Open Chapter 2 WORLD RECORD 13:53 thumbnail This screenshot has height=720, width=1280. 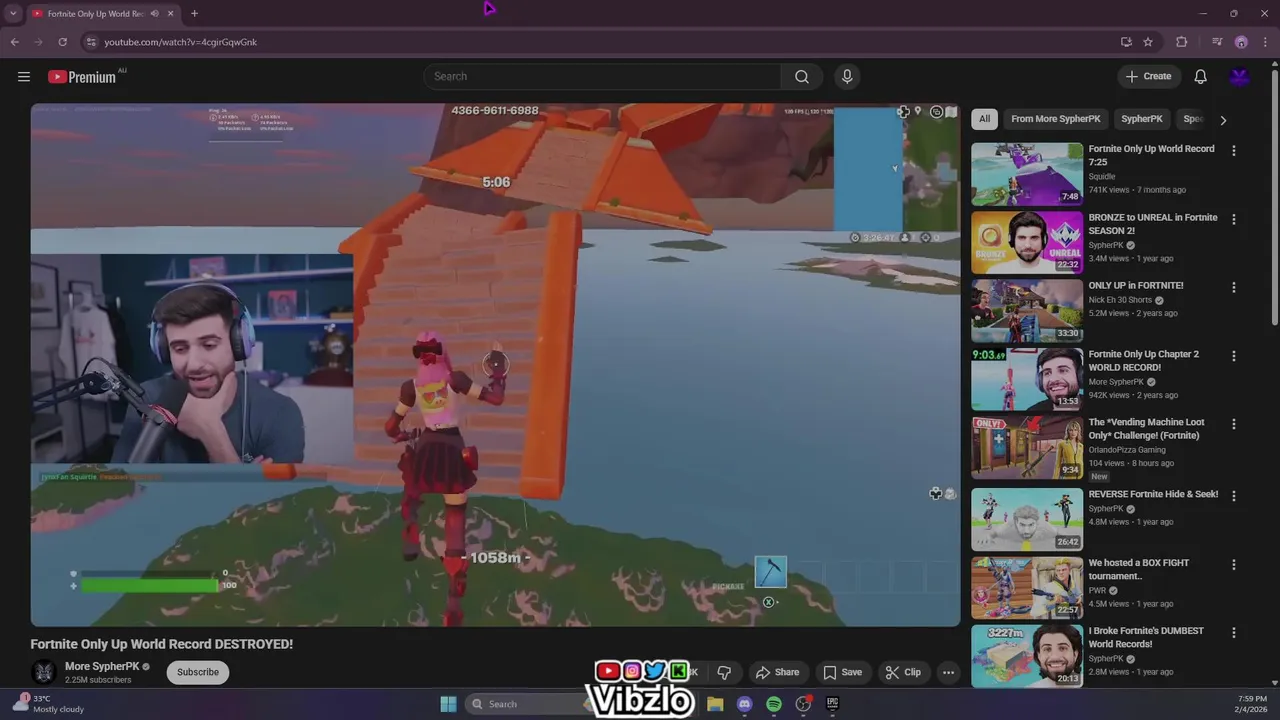coord(1027,379)
